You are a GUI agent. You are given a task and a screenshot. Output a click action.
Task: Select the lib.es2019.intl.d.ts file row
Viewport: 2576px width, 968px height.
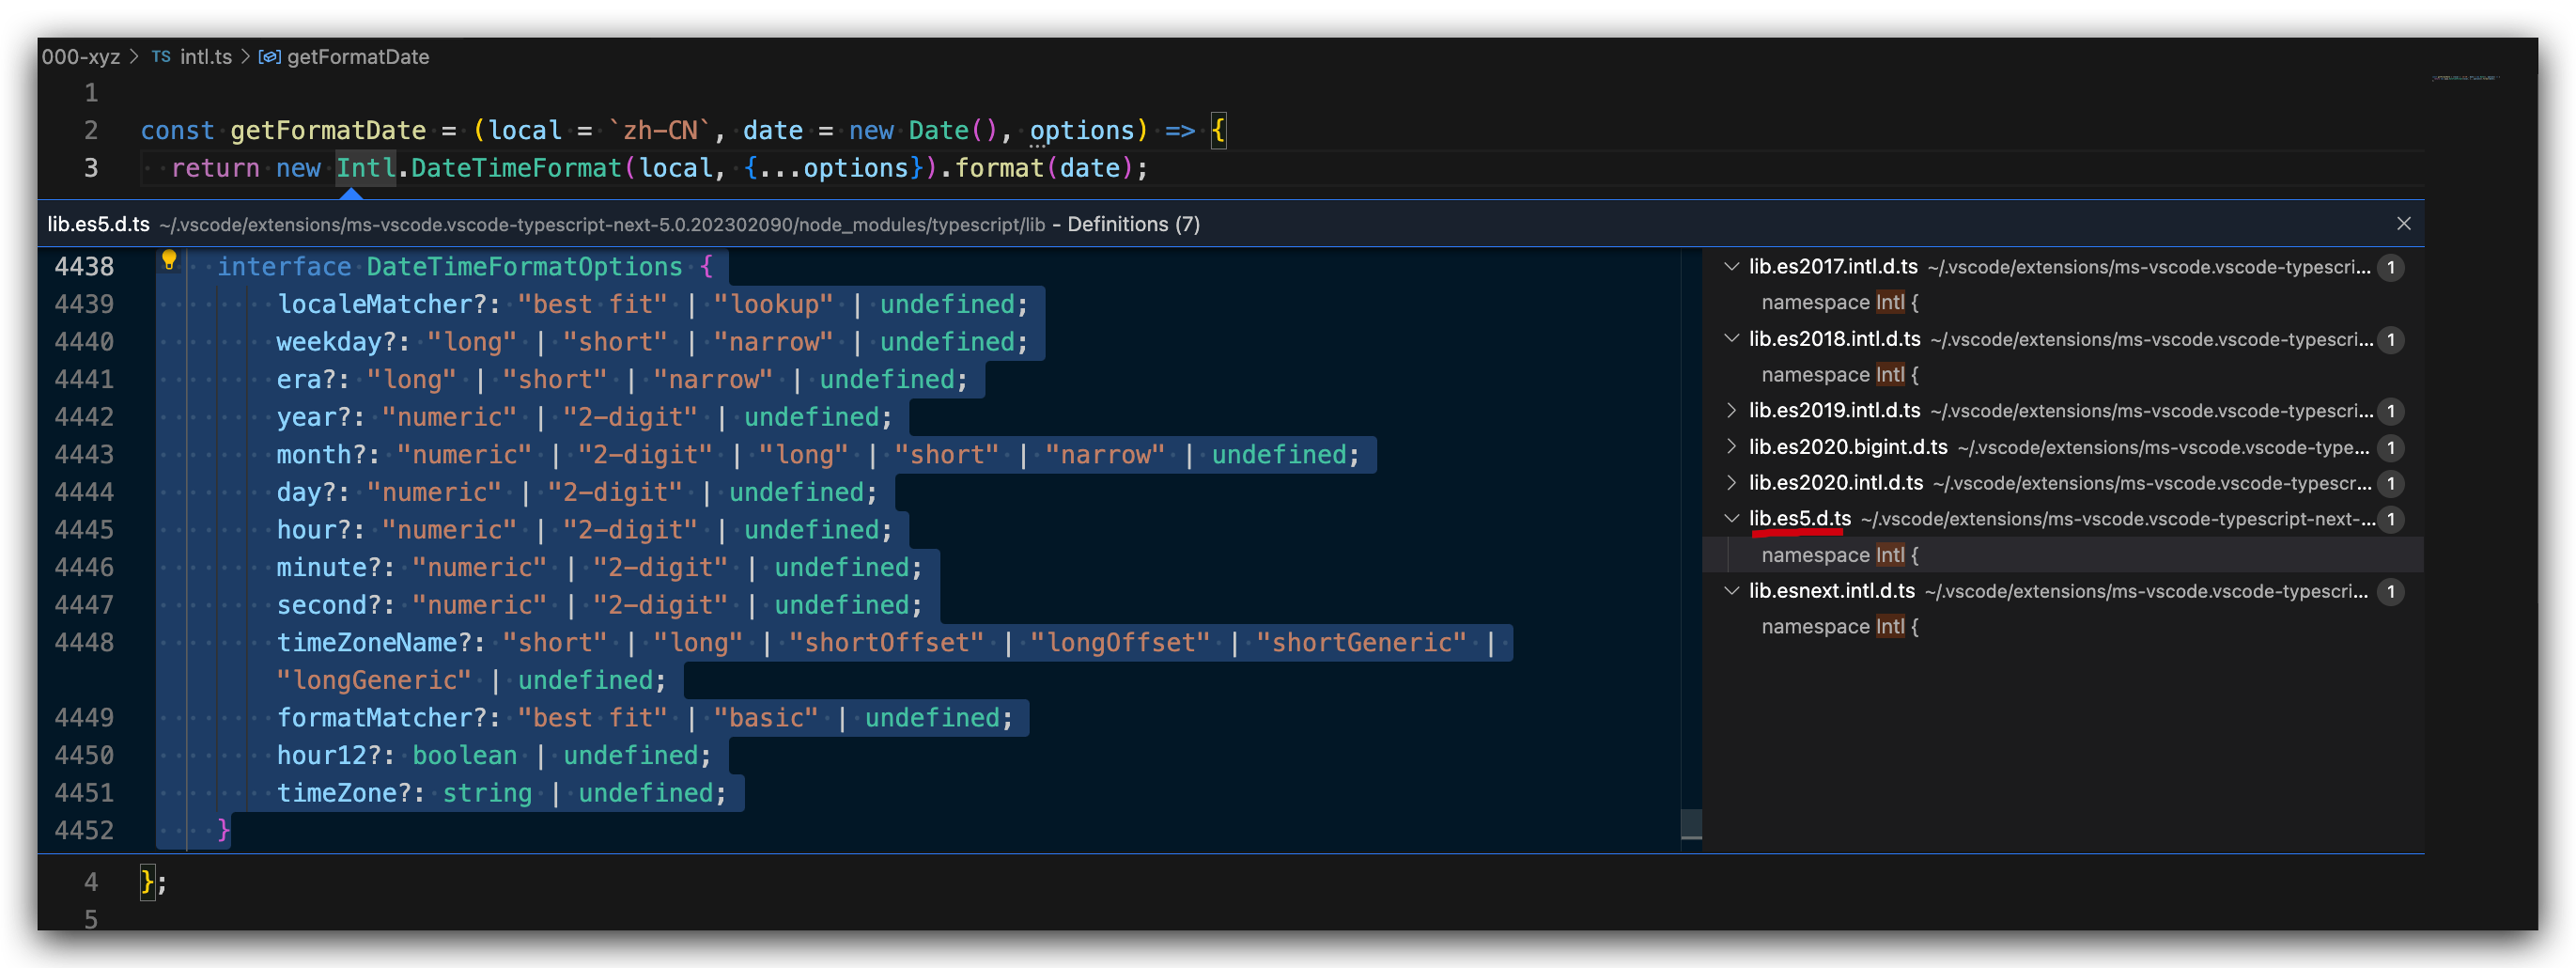[2062, 410]
